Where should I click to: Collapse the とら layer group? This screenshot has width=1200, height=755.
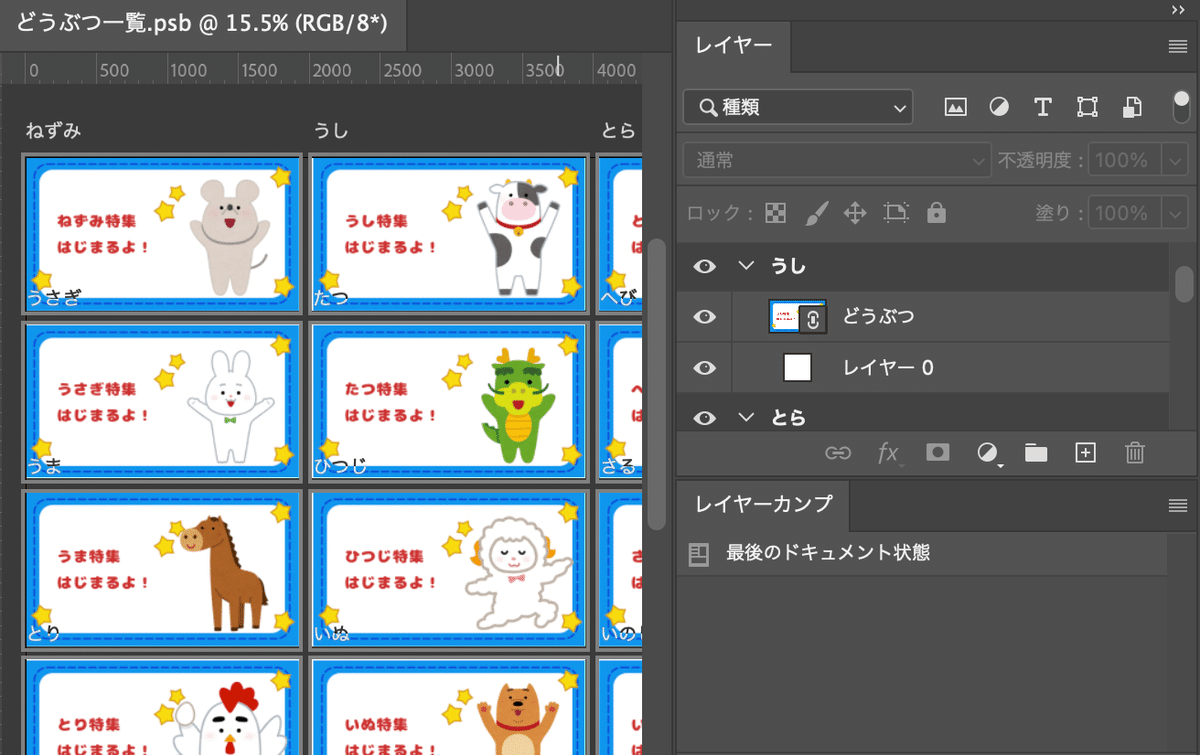pyautogui.click(x=745, y=418)
